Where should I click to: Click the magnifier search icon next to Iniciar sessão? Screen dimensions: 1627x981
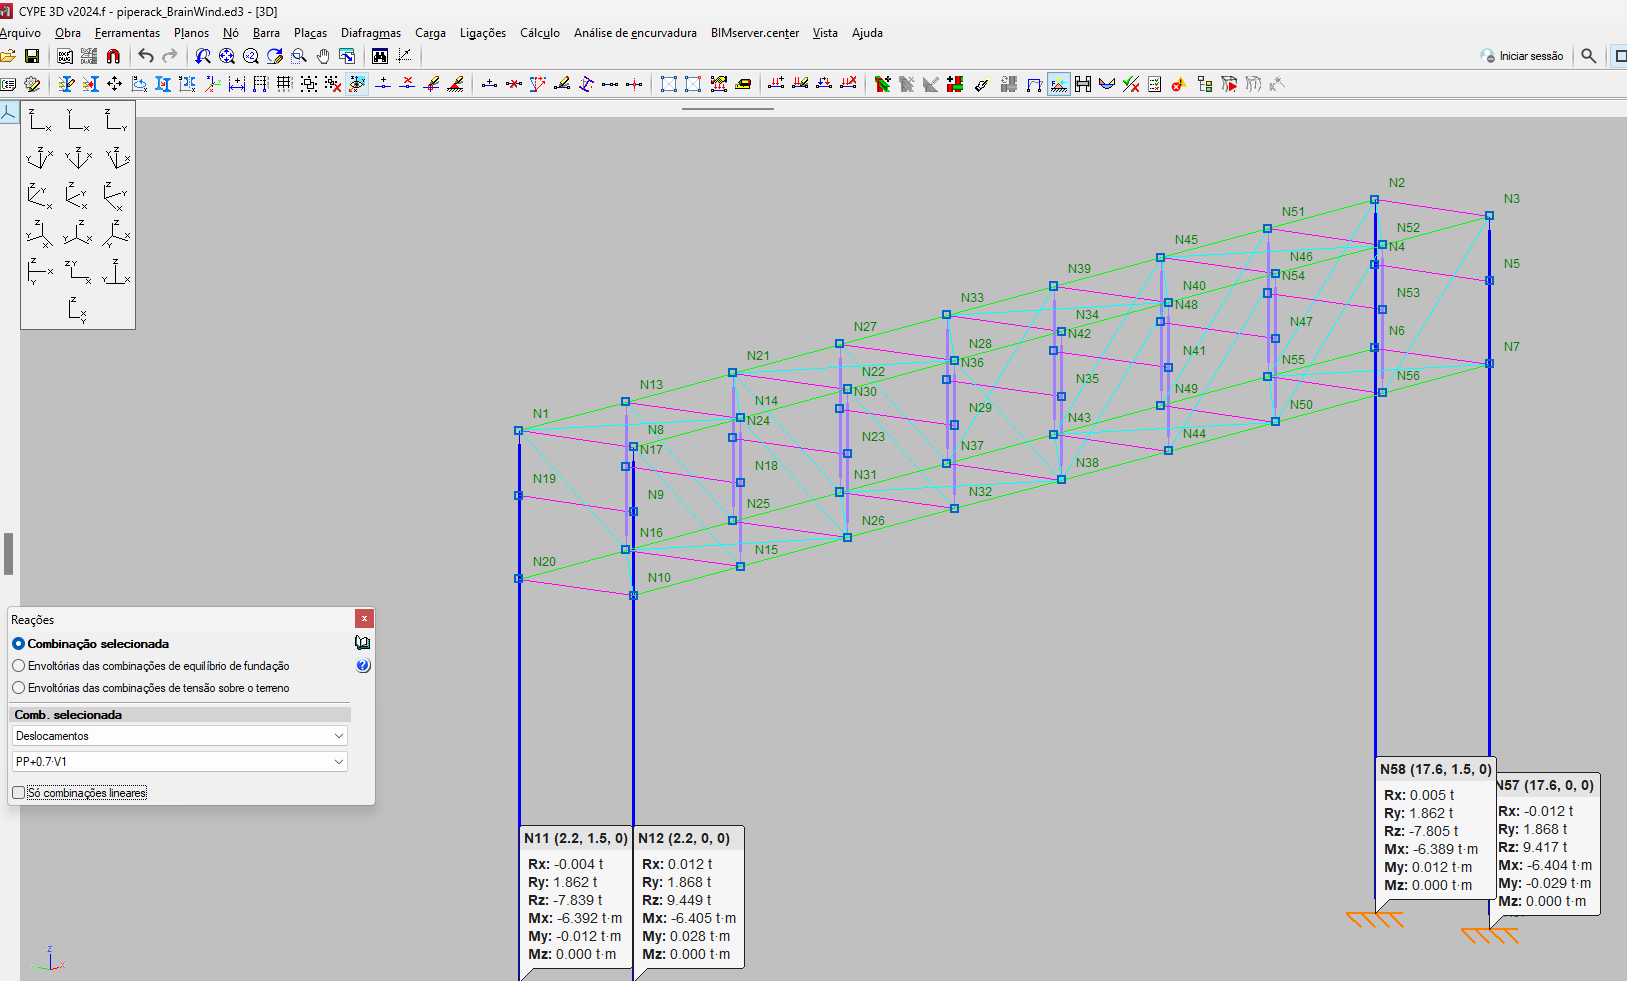click(1588, 56)
